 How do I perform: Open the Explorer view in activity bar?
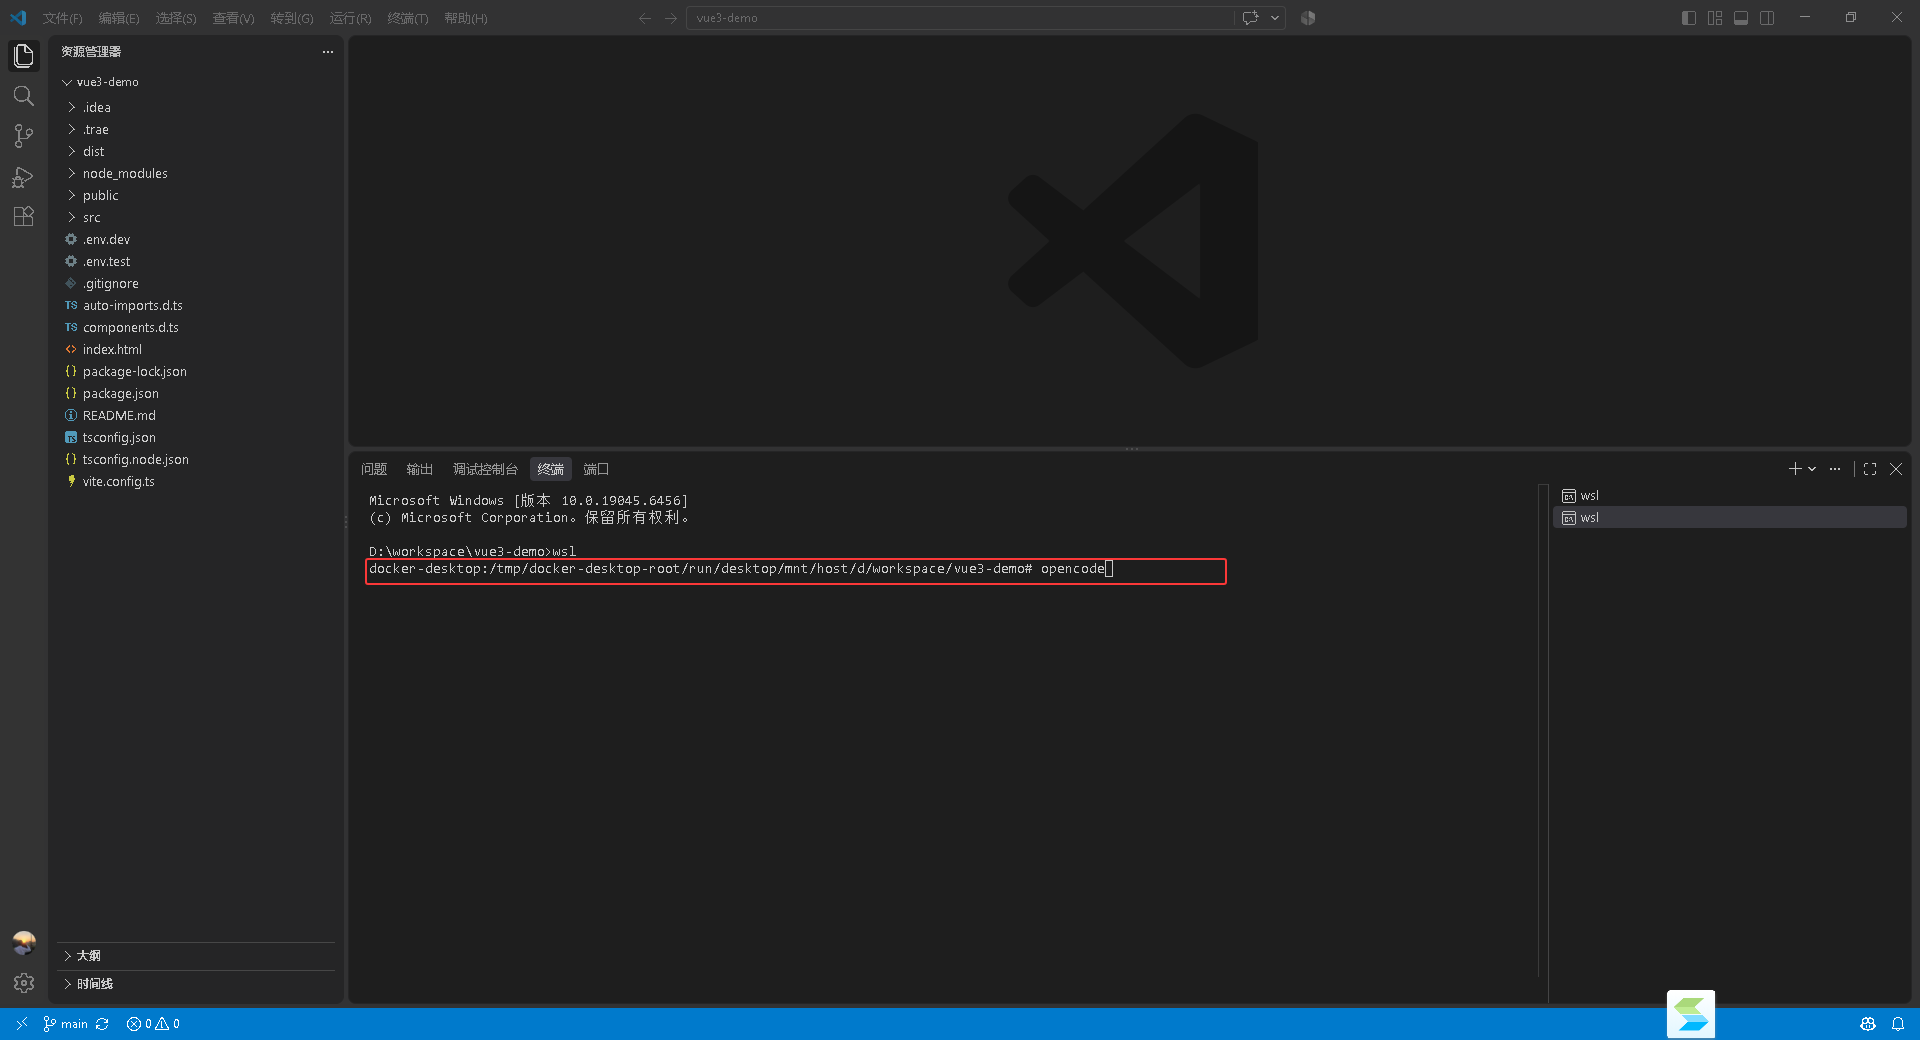point(24,56)
